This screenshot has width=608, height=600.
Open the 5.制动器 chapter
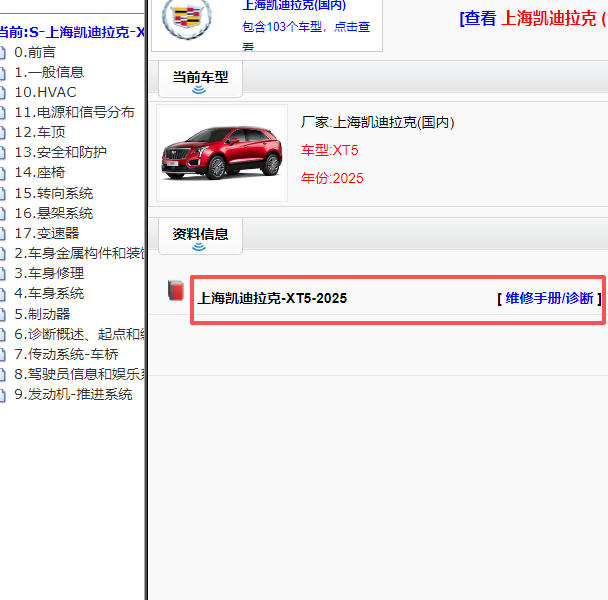point(42,314)
